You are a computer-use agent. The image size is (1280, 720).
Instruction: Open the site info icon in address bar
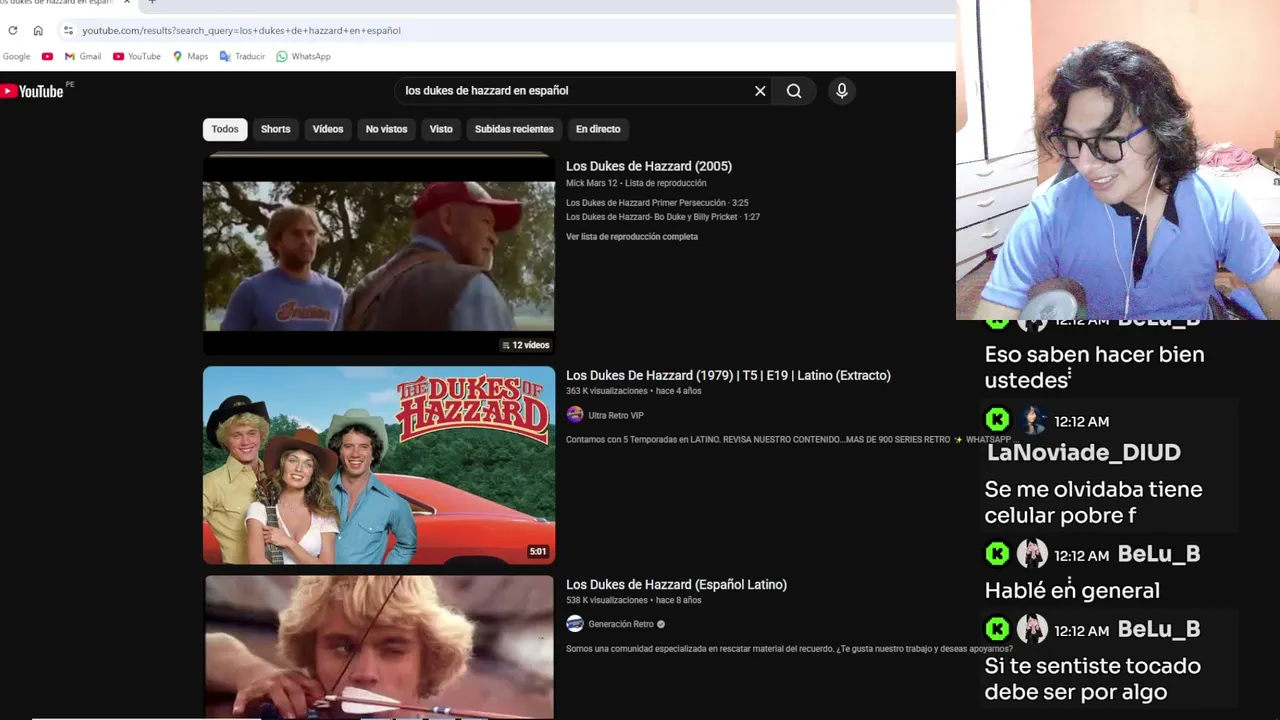[68, 30]
